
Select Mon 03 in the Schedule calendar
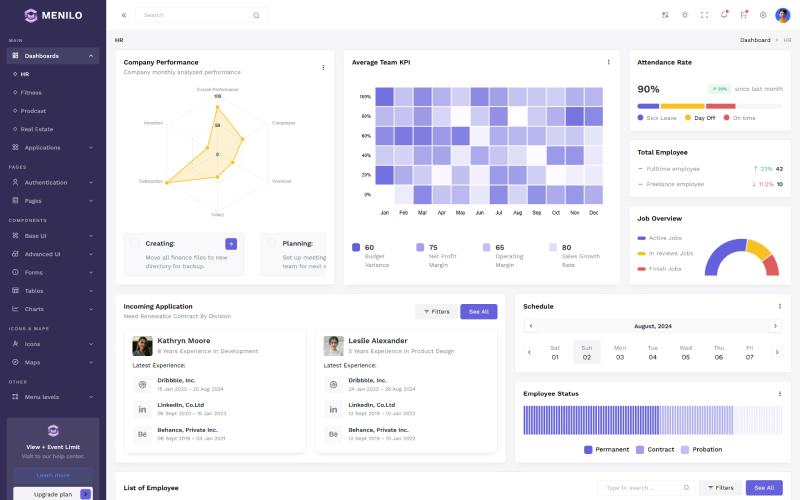point(619,352)
